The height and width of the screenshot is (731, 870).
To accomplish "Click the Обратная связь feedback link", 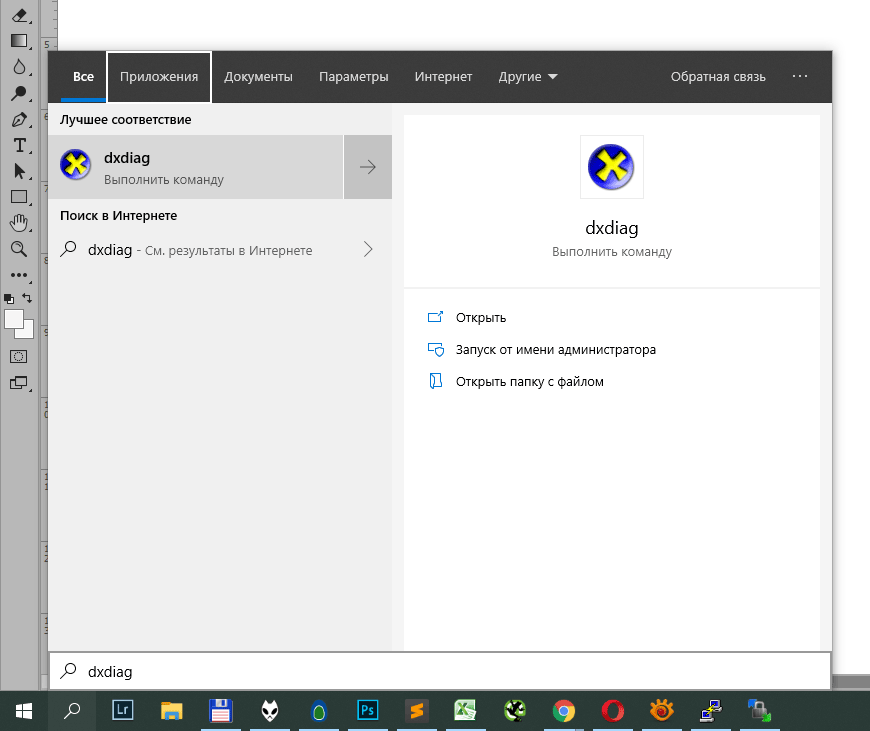I will pos(718,77).
